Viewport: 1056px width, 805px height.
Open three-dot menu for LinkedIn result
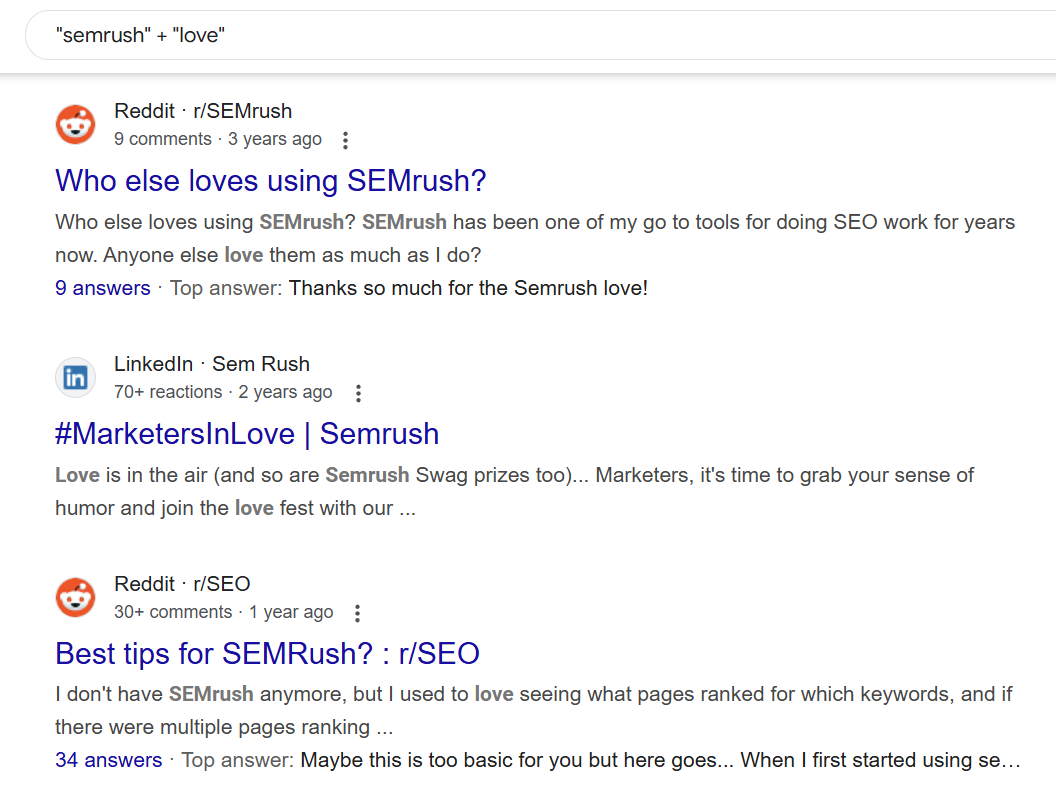pyautogui.click(x=358, y=393)
